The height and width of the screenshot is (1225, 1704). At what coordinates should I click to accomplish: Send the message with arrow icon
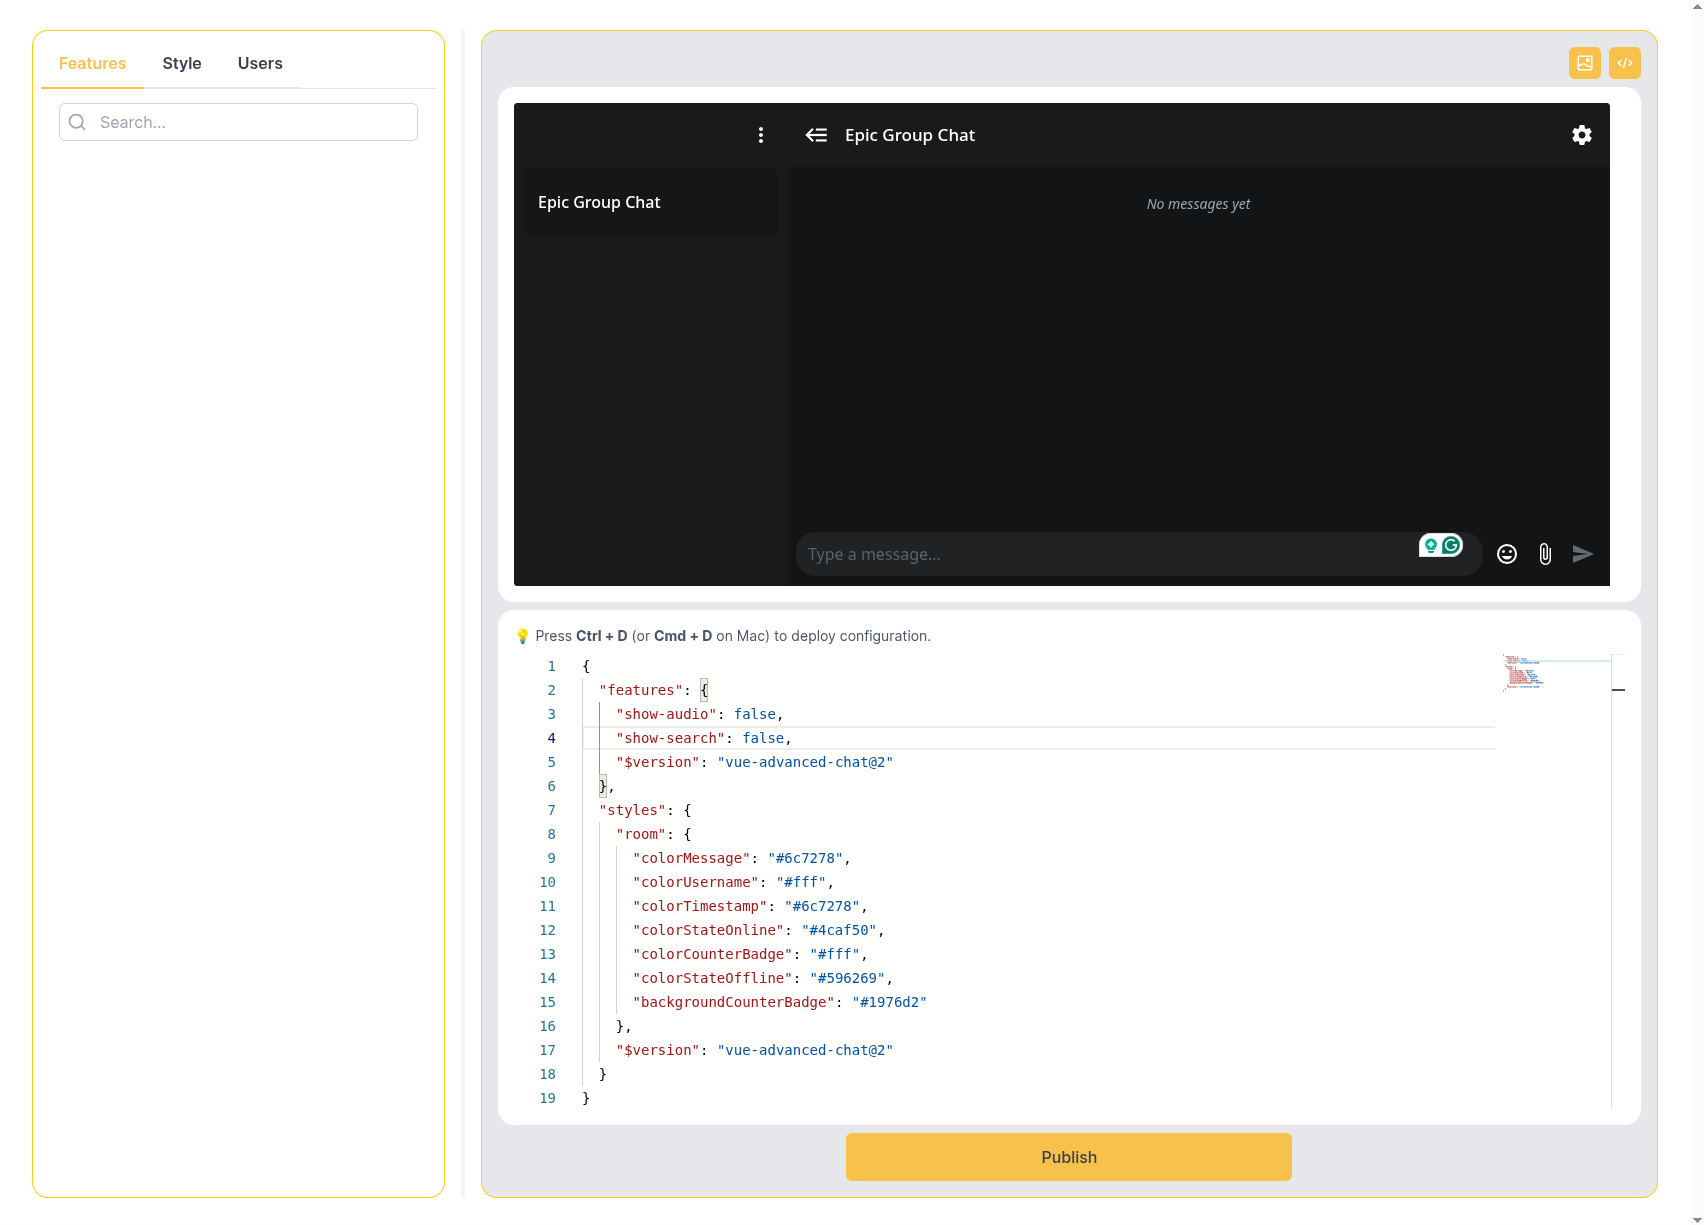(x=1582, y=554)
